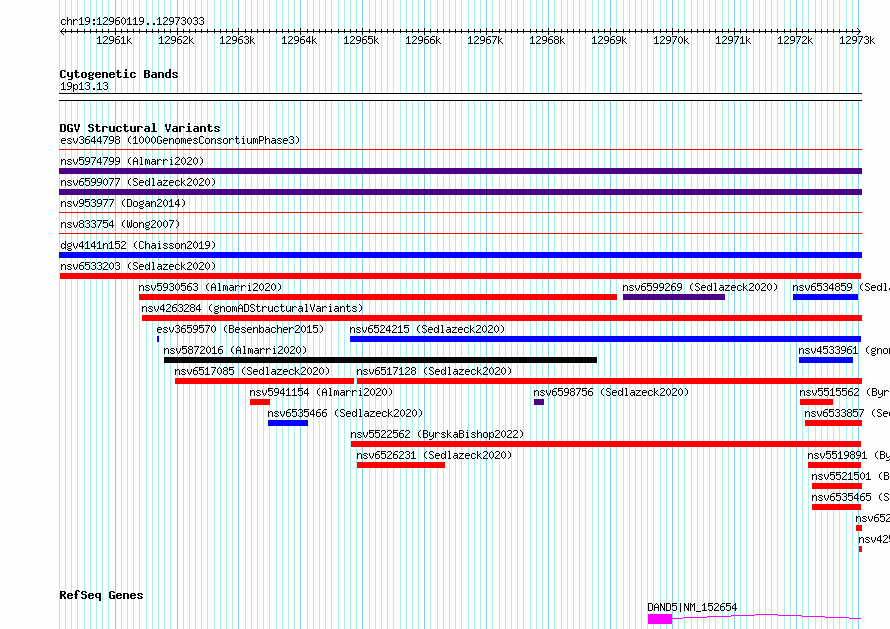The image size is (890, 629).
Task: Open the nsv6517085 Sedlazeck2020 label
Action: pos(252,371)
